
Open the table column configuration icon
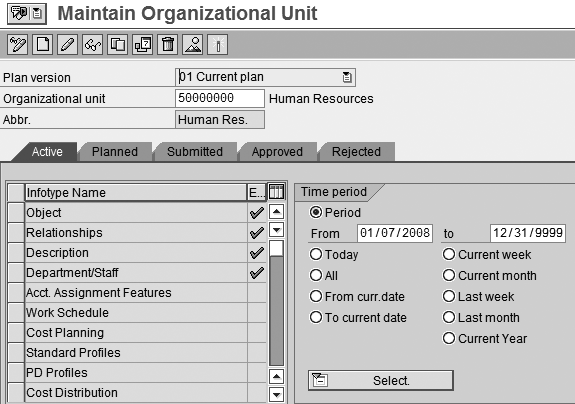[x=276, y=192]
